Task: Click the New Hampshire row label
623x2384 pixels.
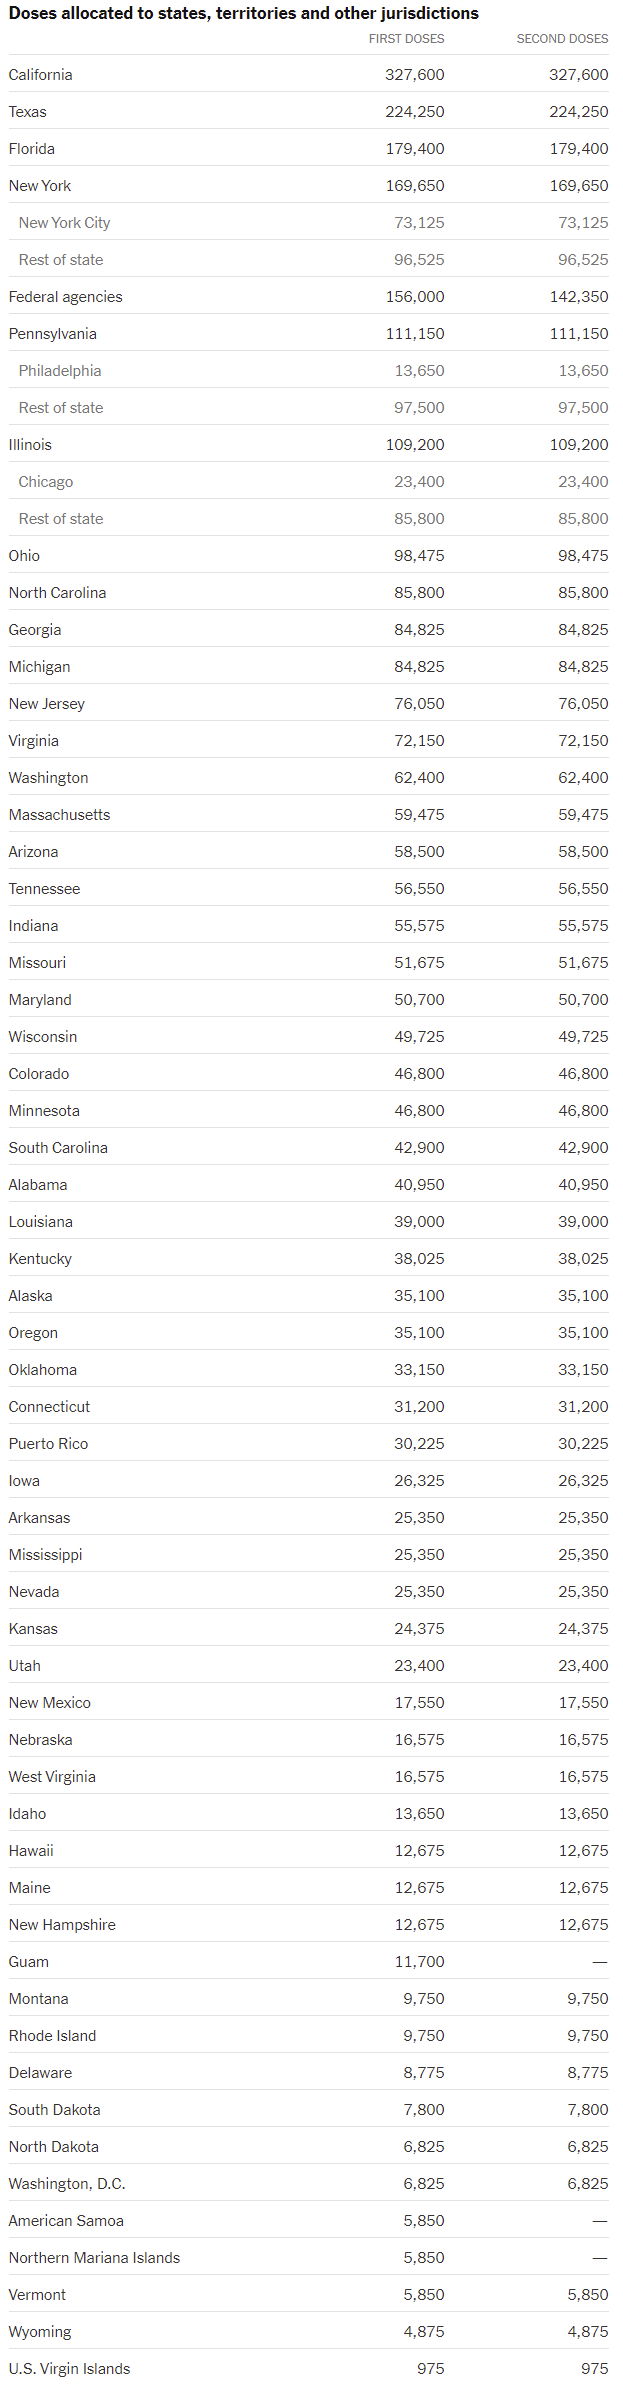Action: coord(62,1925)
